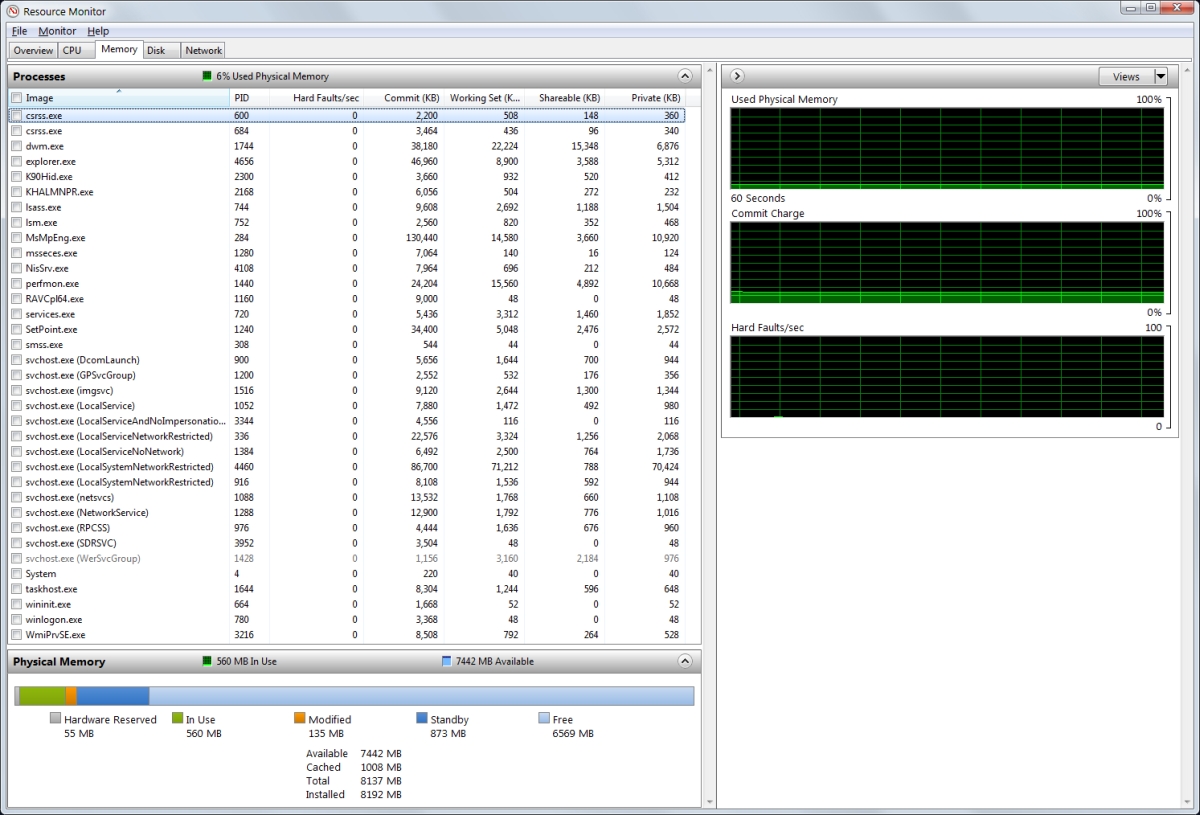The width and height of the screenshot is (1200, 815).
Task: Sort by Private (KB) column
Action: tap(644, 98)
